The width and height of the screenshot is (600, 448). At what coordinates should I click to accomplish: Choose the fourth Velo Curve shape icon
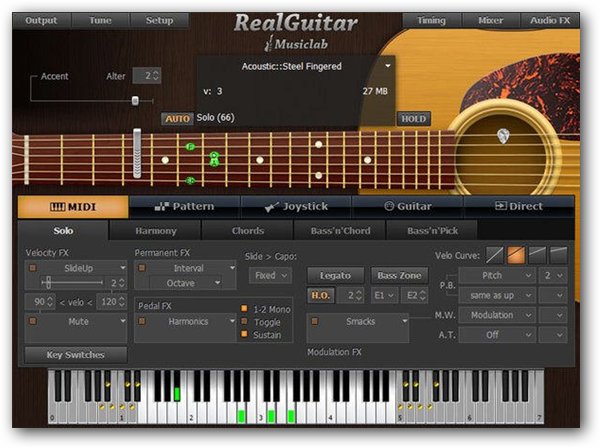[558, 256]
